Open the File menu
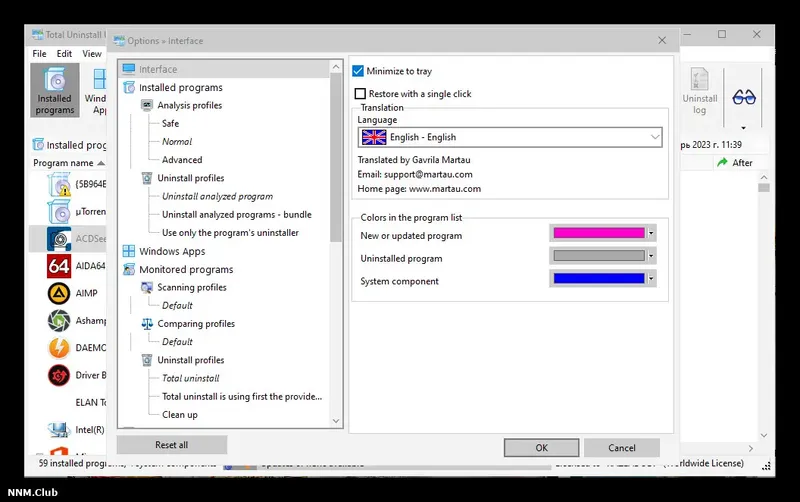The height and width of the screenshot is (502, 800). [39, 54]
